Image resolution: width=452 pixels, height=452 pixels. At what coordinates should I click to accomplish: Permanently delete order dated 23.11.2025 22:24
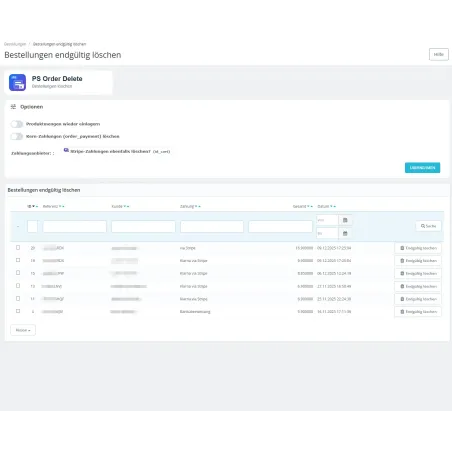coord(418,299)
